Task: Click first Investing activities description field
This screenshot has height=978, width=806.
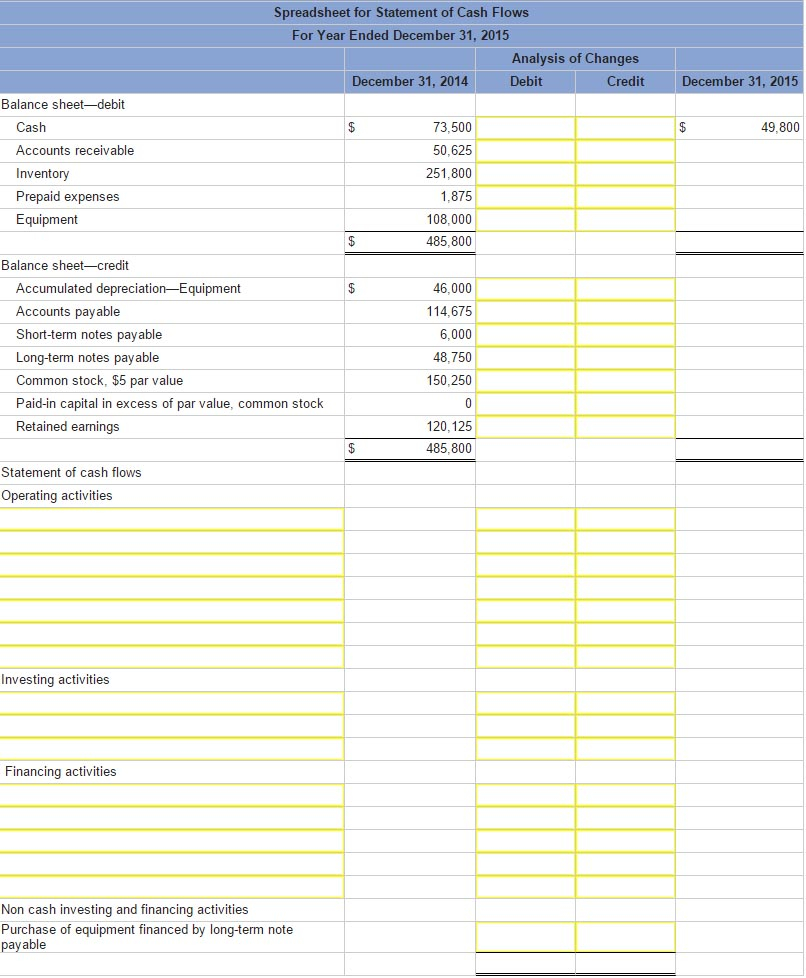Action: click(172, 703)
